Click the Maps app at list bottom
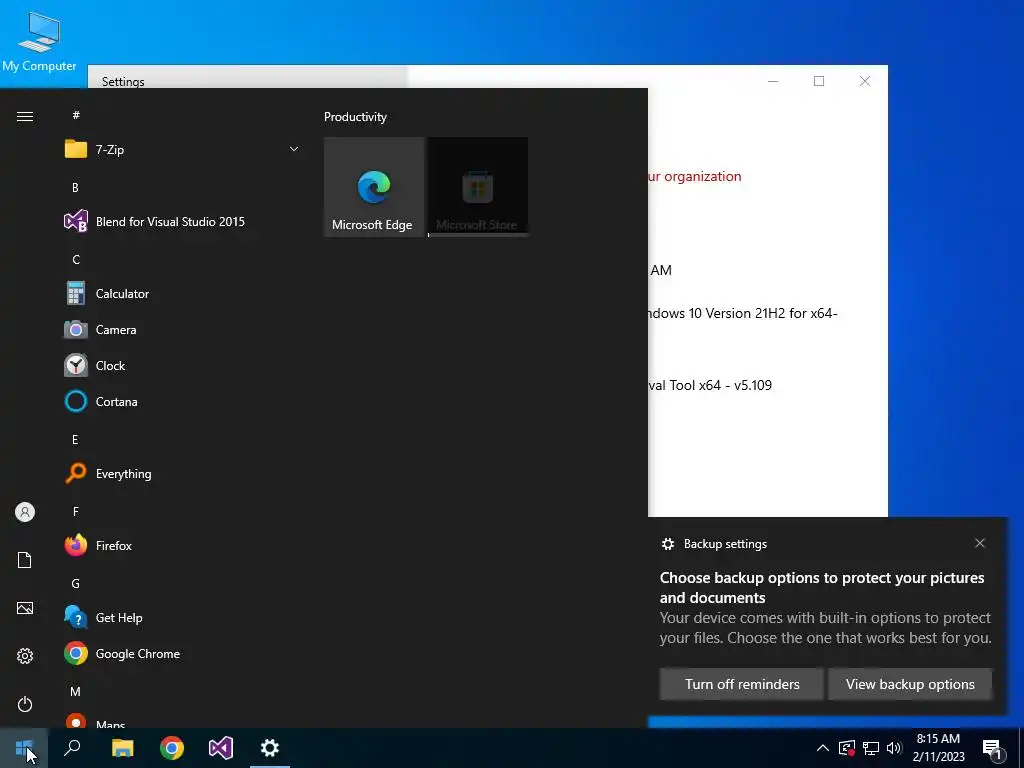This screenshot has height=768, width=1024. pos(182,720)
